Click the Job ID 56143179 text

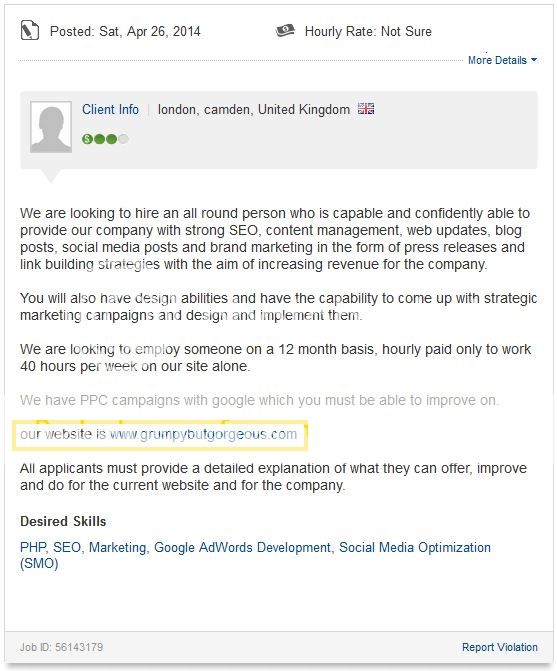pos(62,647)
